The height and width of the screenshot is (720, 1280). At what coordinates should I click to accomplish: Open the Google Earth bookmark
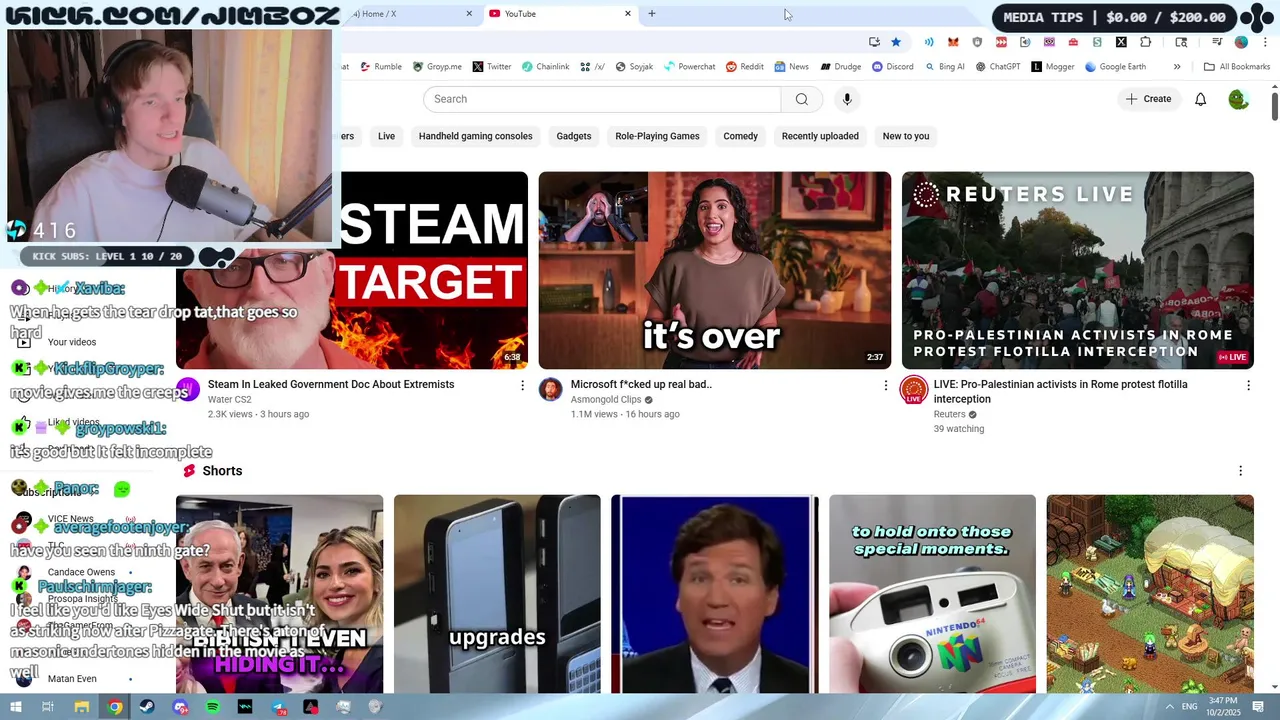[x=1115, y=67]
